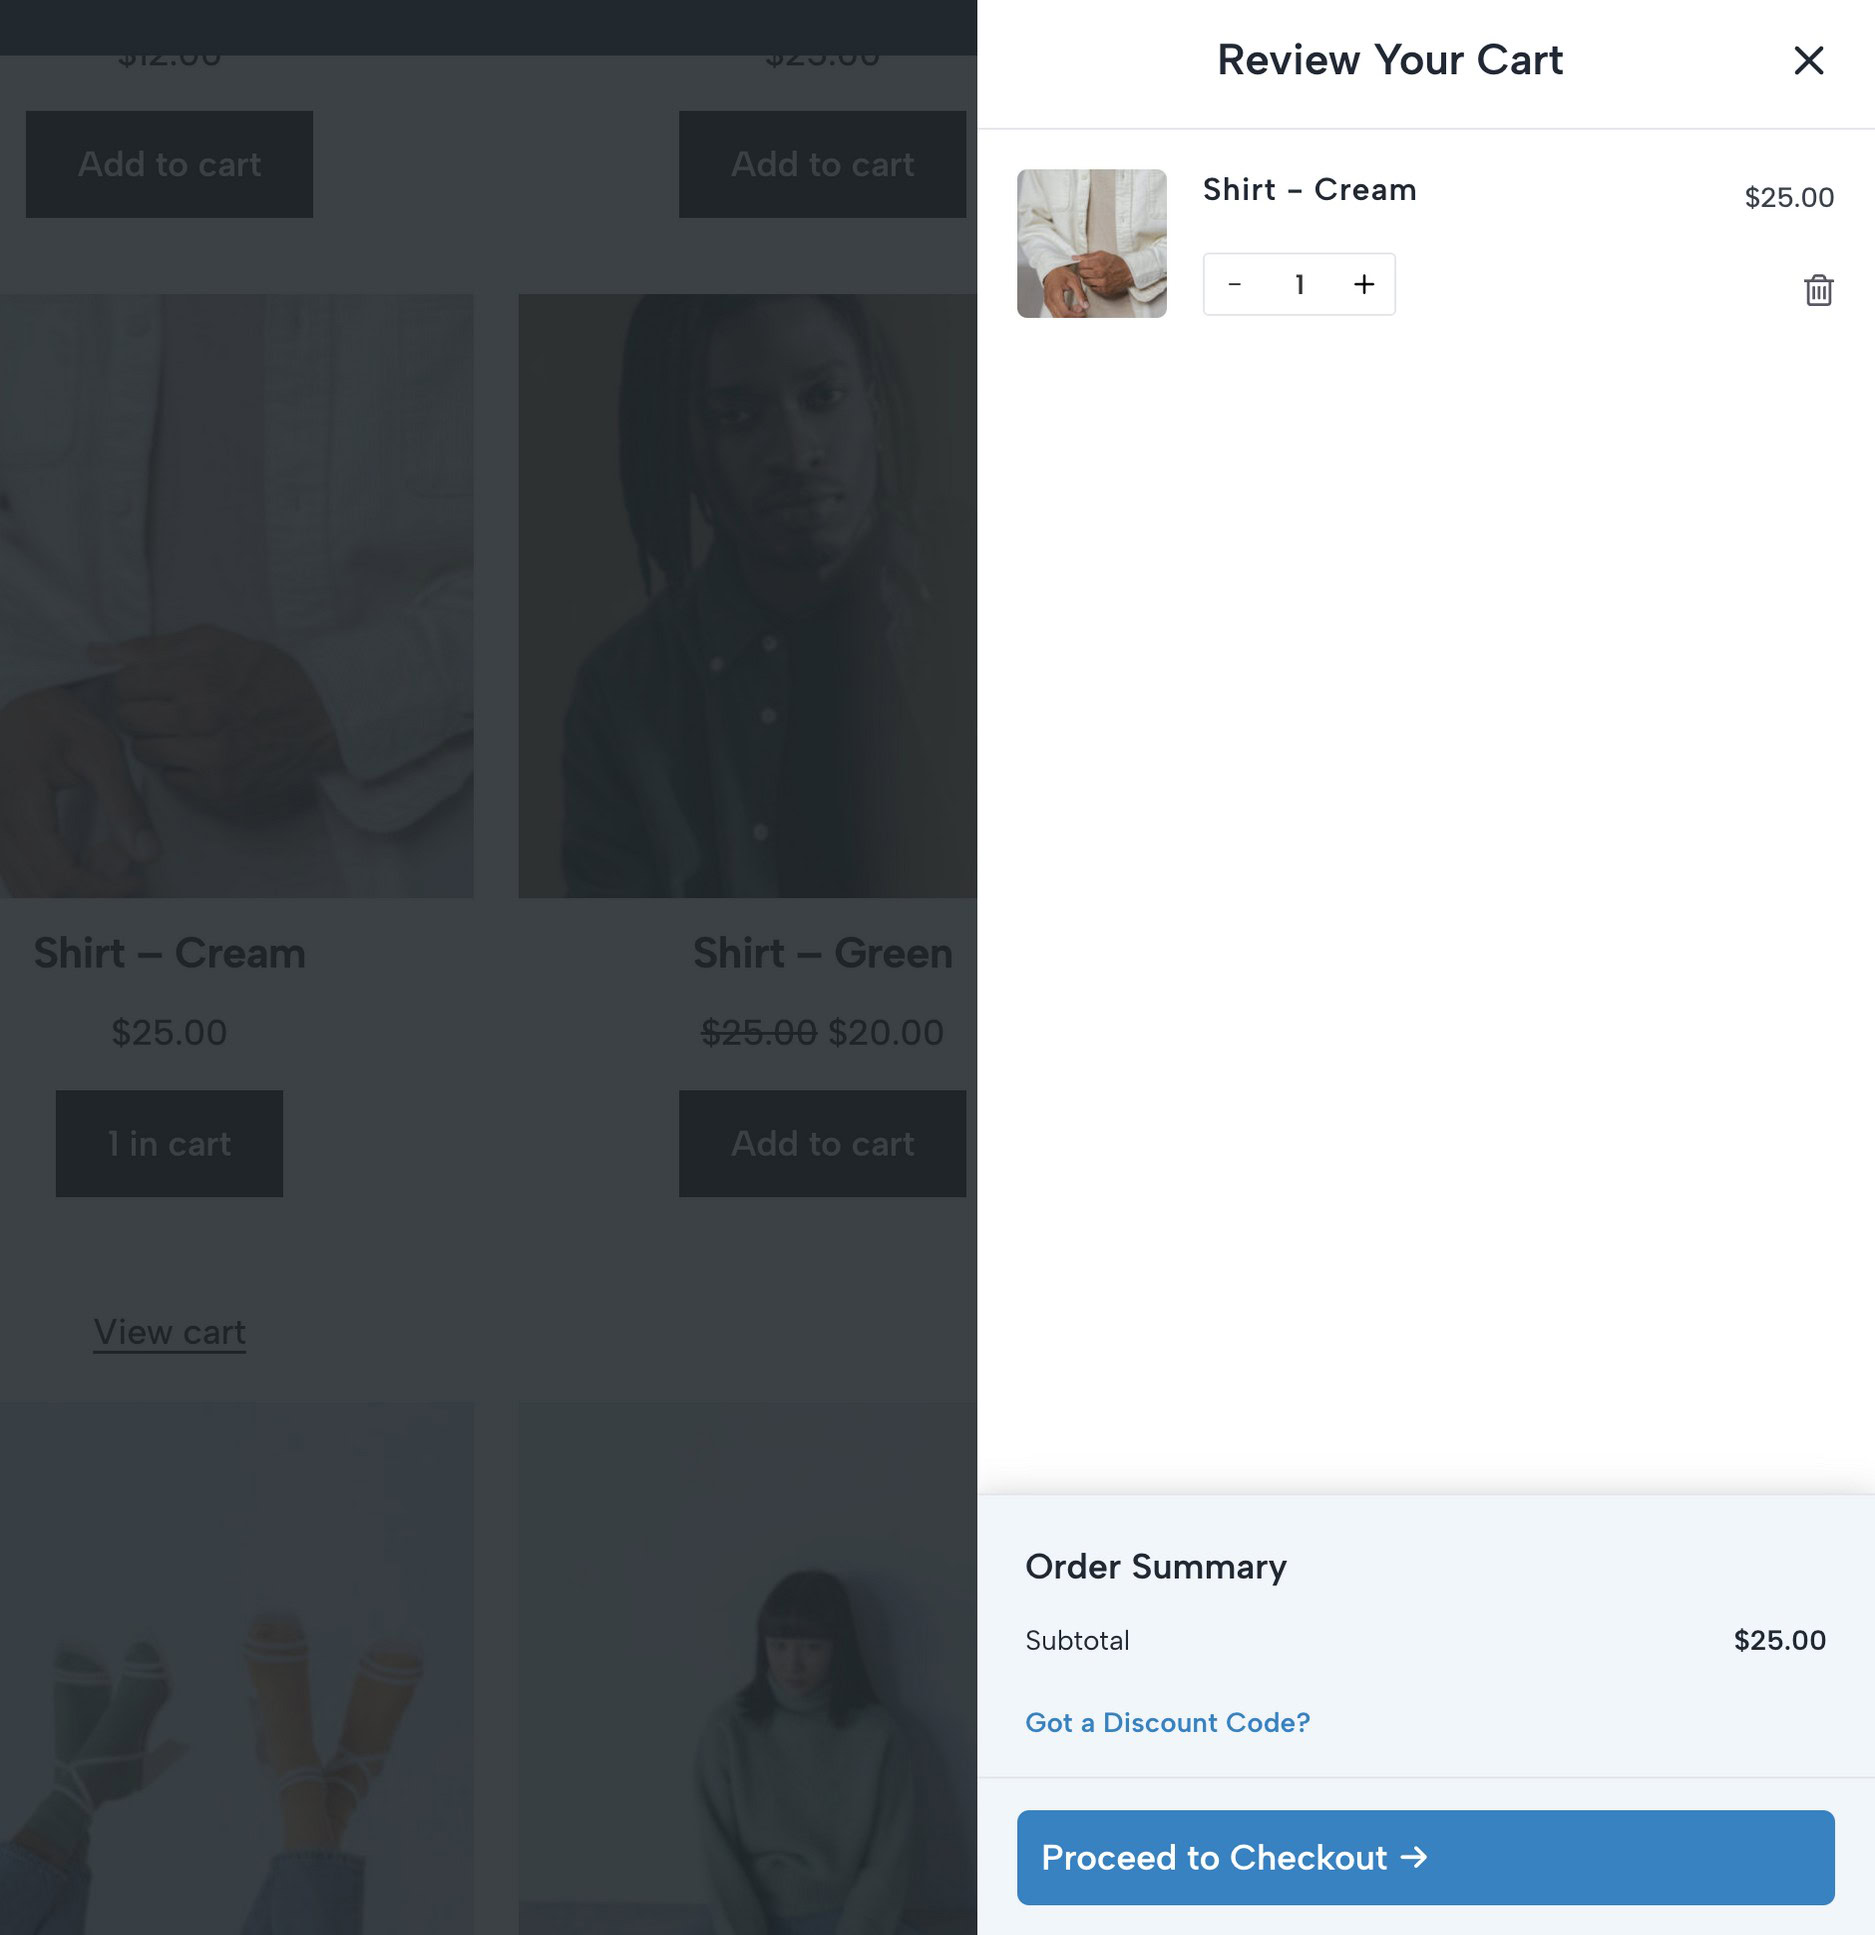
Task: Remove Shirt – Cream with trash icon
Action: pos(1818,290)
